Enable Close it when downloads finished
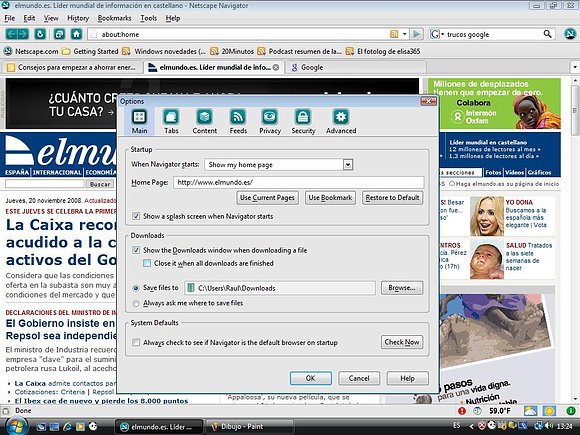580x435 pixels. [x=147, y=263]
